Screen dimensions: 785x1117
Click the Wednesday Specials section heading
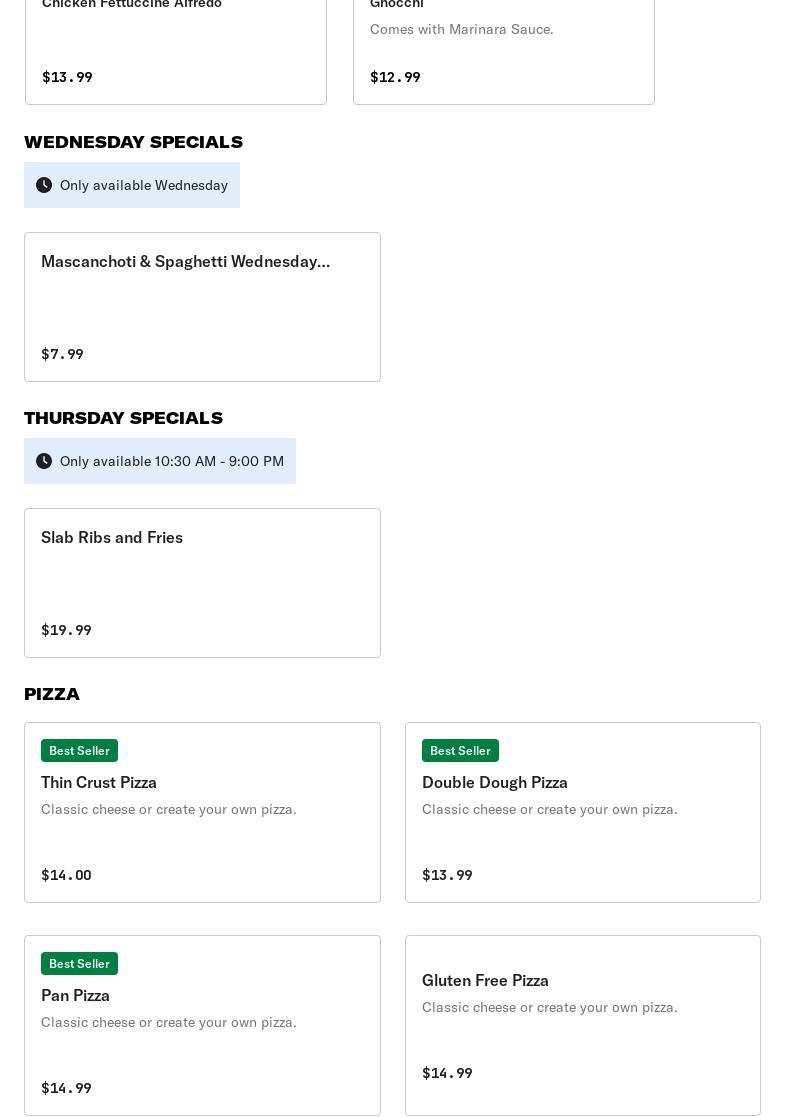[x=133, y=142]
